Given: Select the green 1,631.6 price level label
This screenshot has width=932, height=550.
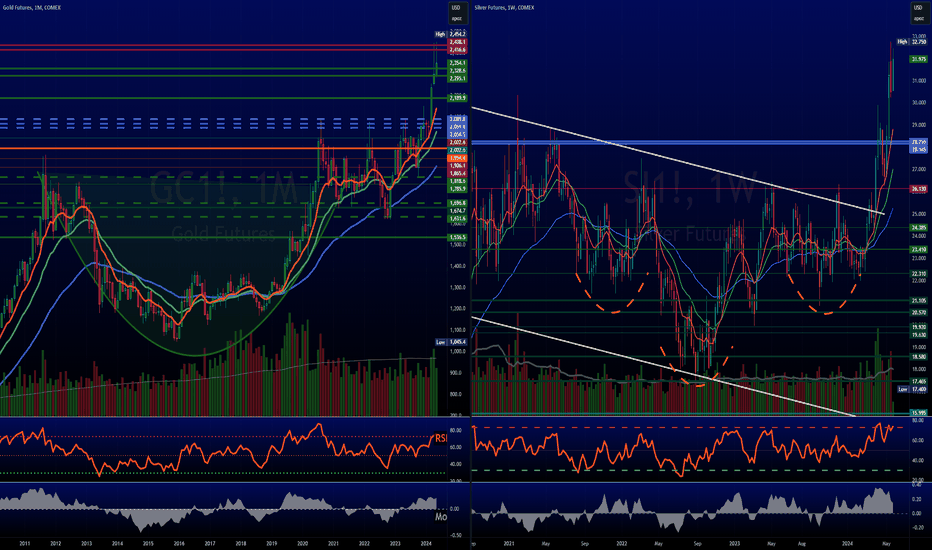Looking at the screenshot, I should click(x=457, y=219).
